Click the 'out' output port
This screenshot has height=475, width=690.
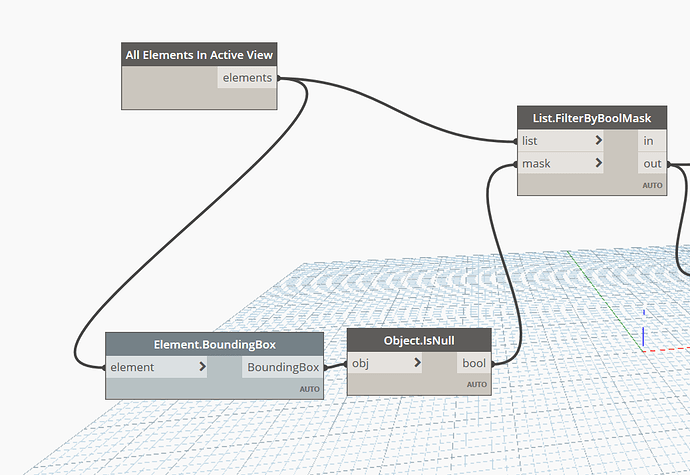tap(652, 164)
